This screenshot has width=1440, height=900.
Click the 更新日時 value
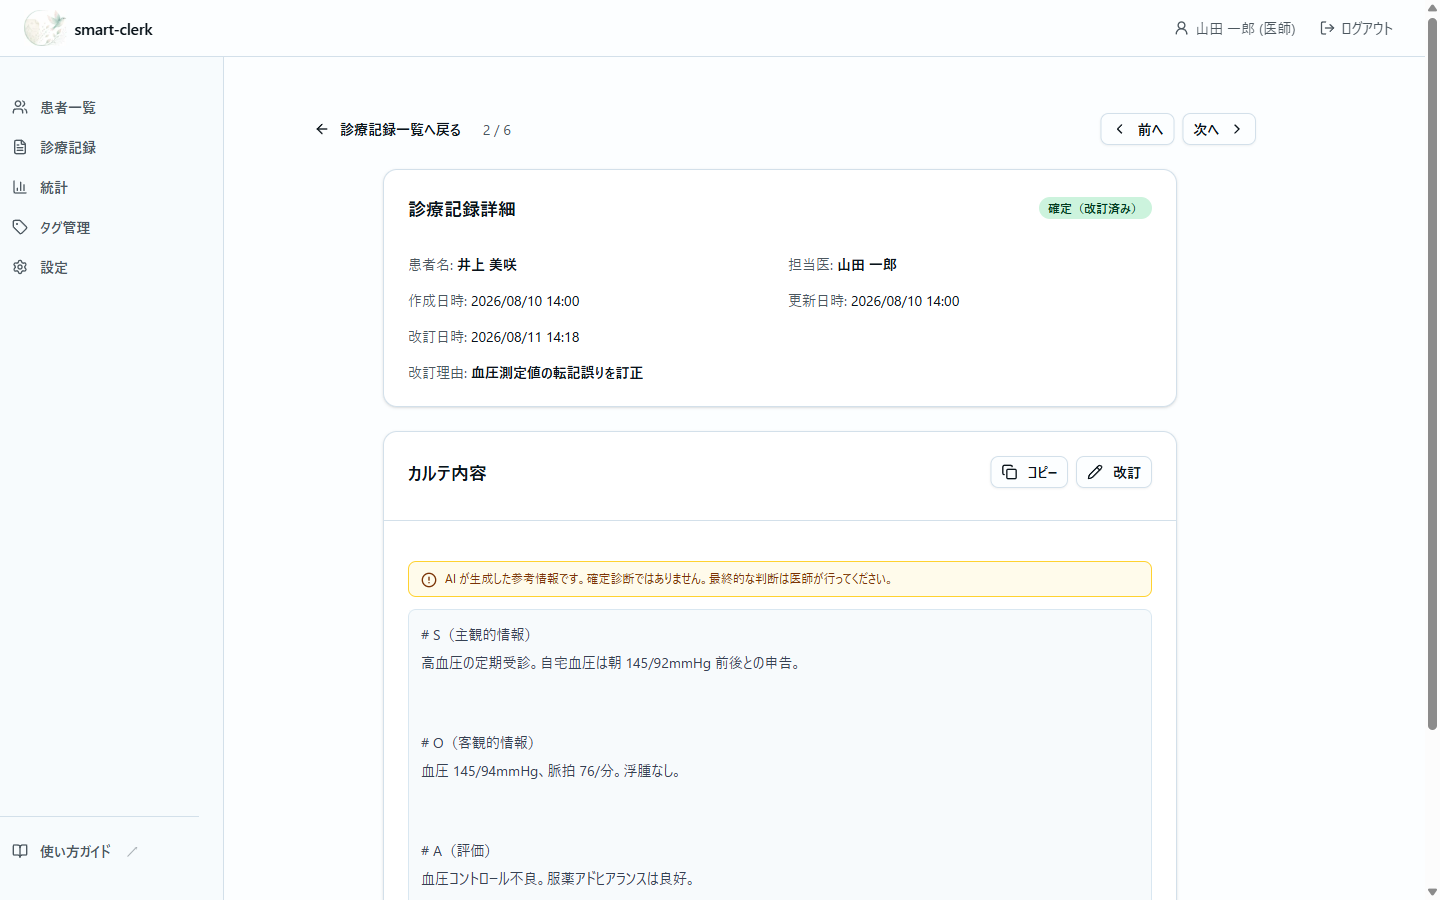[905, 301]
